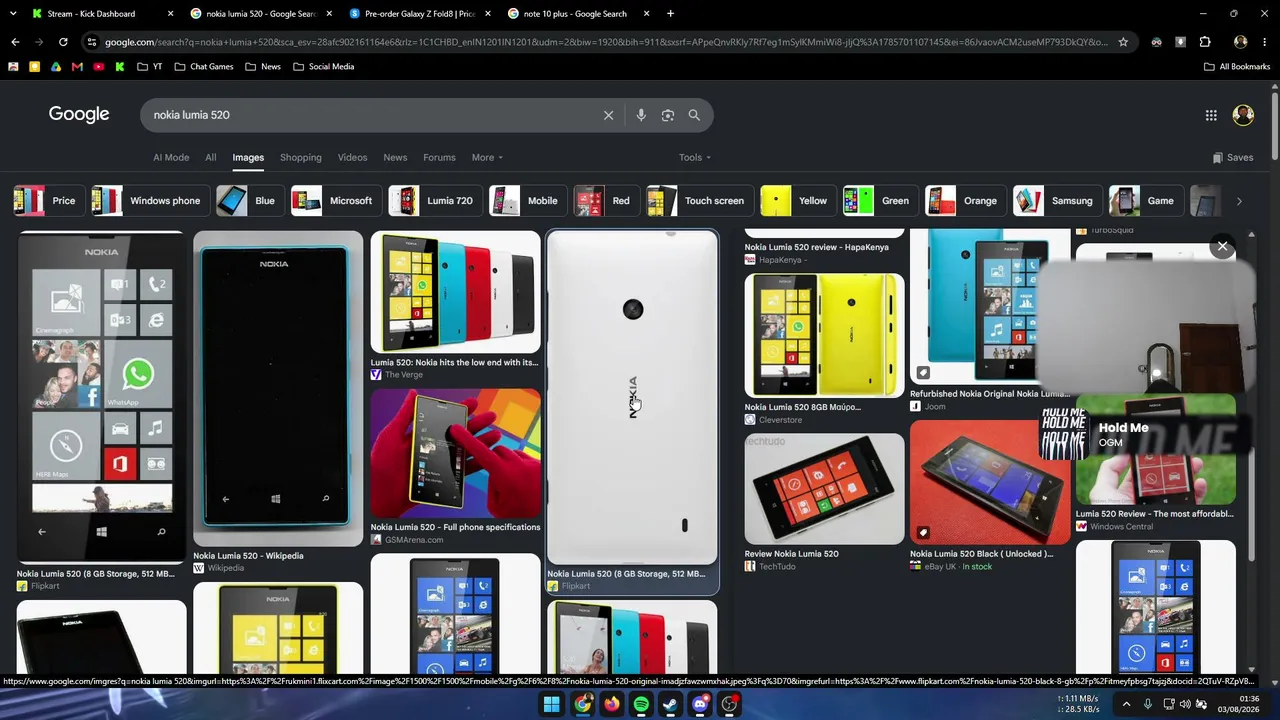Filter images by Blue color chip
The width and height of the screenshot is (1280, 720).
[248, 201]
